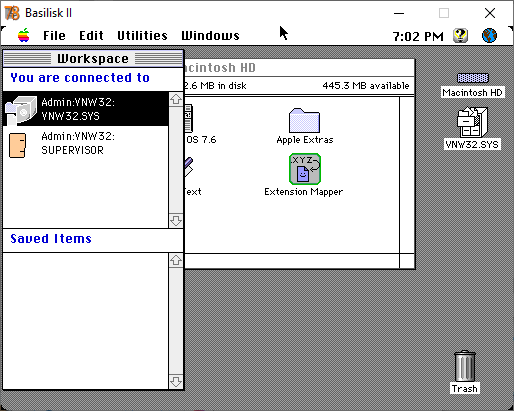514x411 pixels.
Task: Open the Windows menu
Action: 210,35
